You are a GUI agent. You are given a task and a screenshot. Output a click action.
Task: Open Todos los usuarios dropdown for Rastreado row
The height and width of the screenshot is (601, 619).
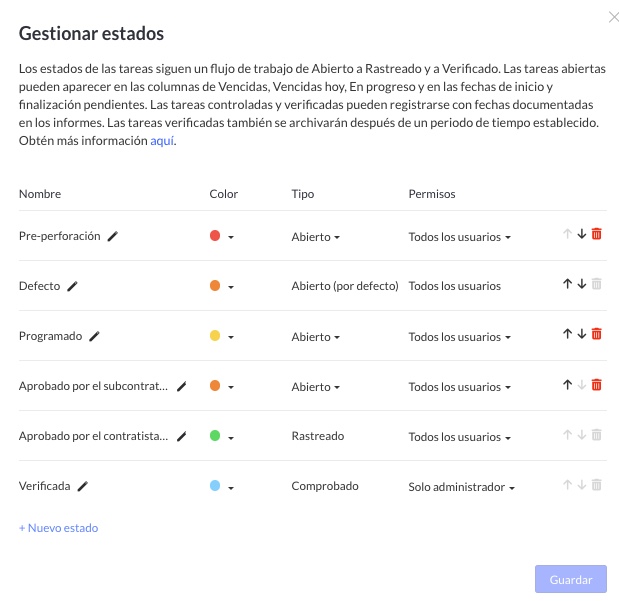460,437
